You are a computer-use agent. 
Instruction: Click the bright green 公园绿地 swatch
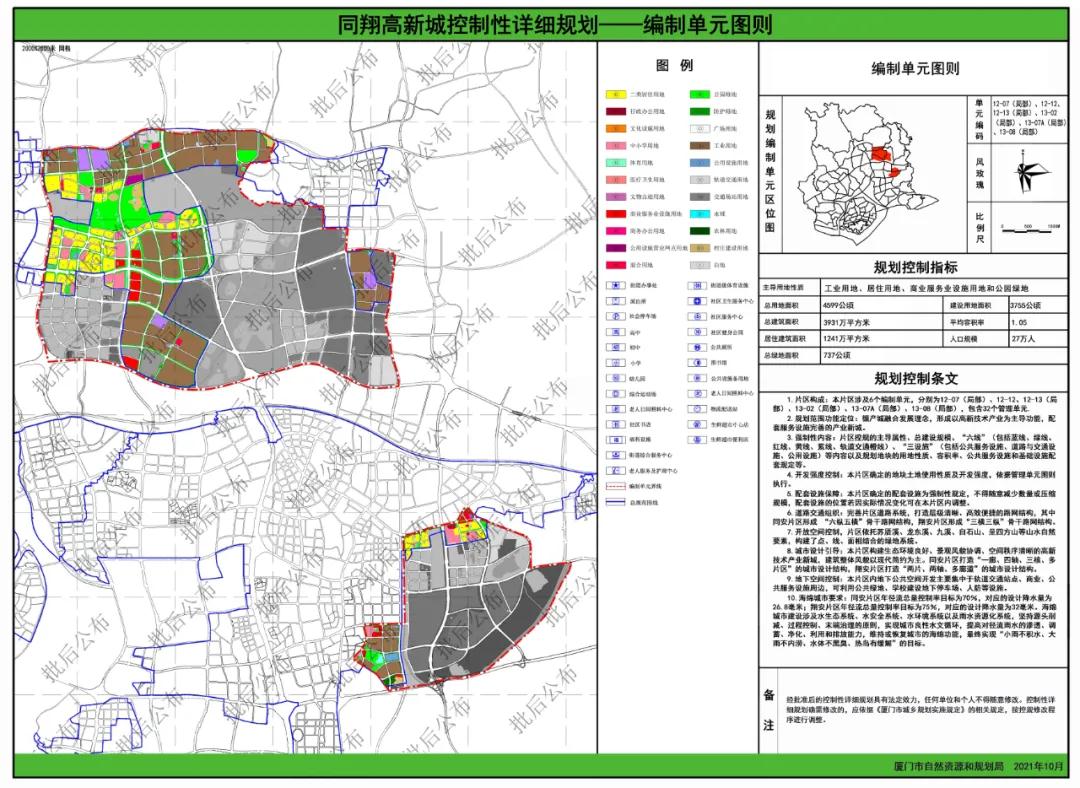700,94
